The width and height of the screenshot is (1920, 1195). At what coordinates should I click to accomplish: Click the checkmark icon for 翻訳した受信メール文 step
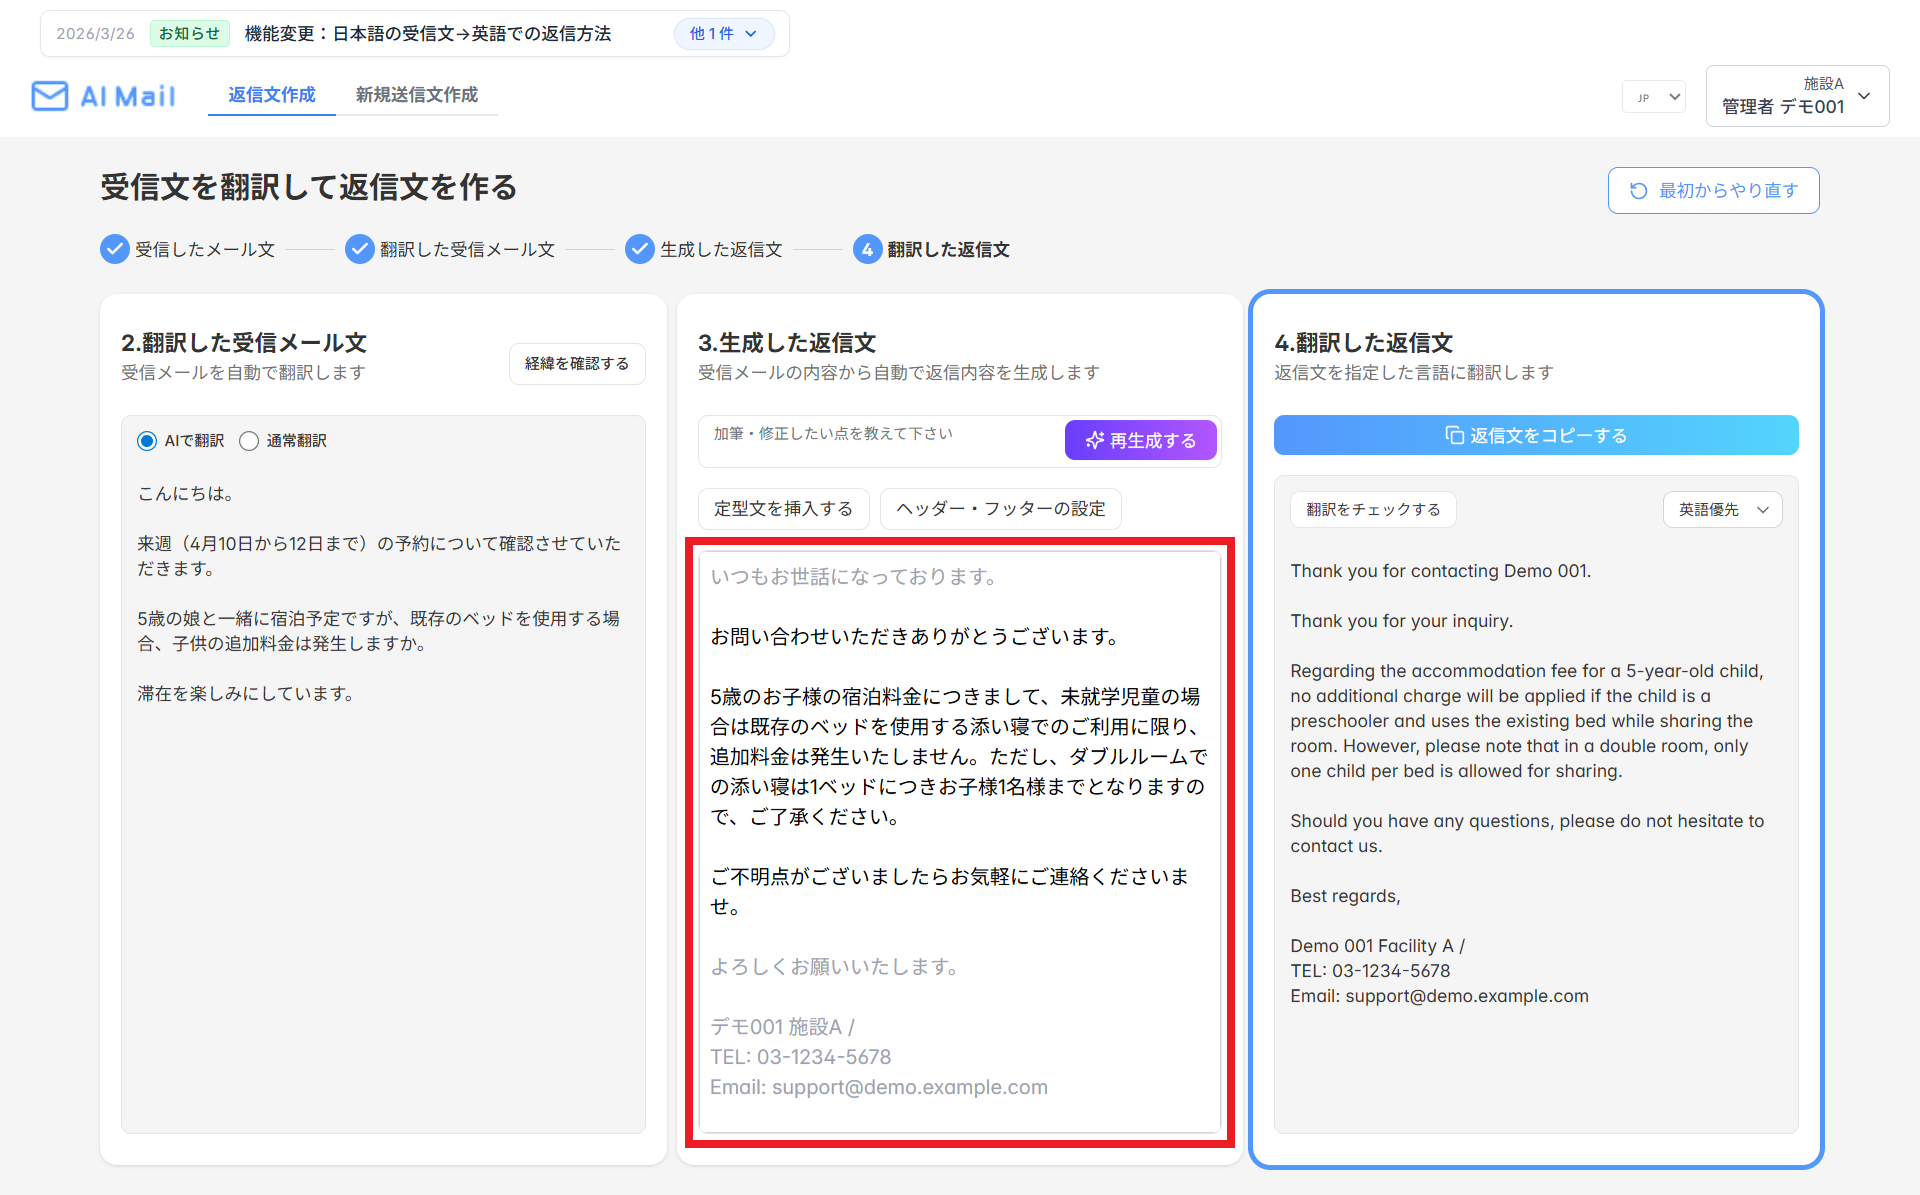[360, 249]
